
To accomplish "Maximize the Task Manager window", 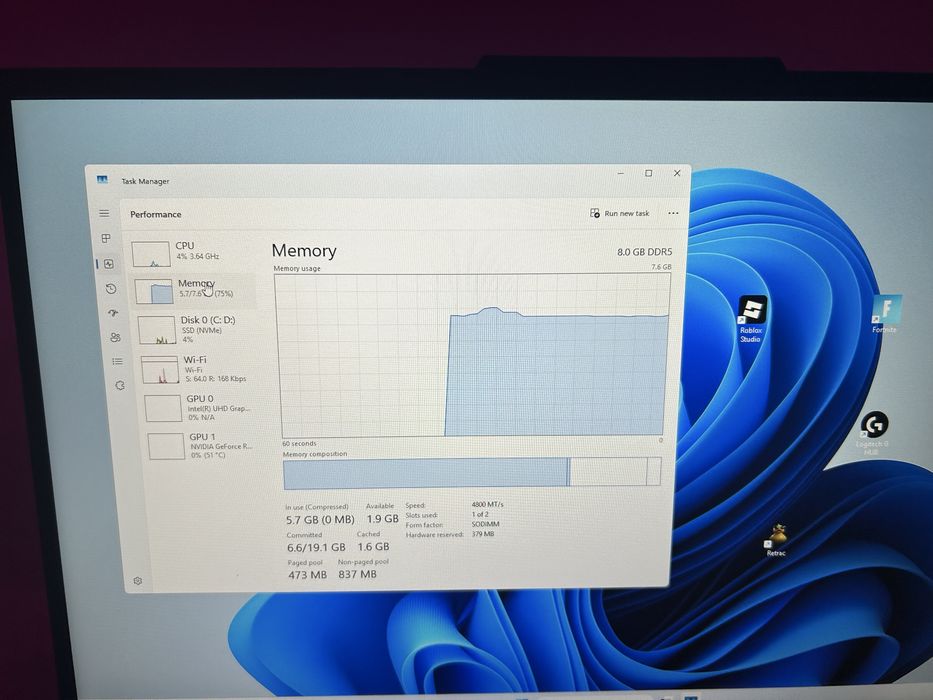I will click(x=649, y=173).
